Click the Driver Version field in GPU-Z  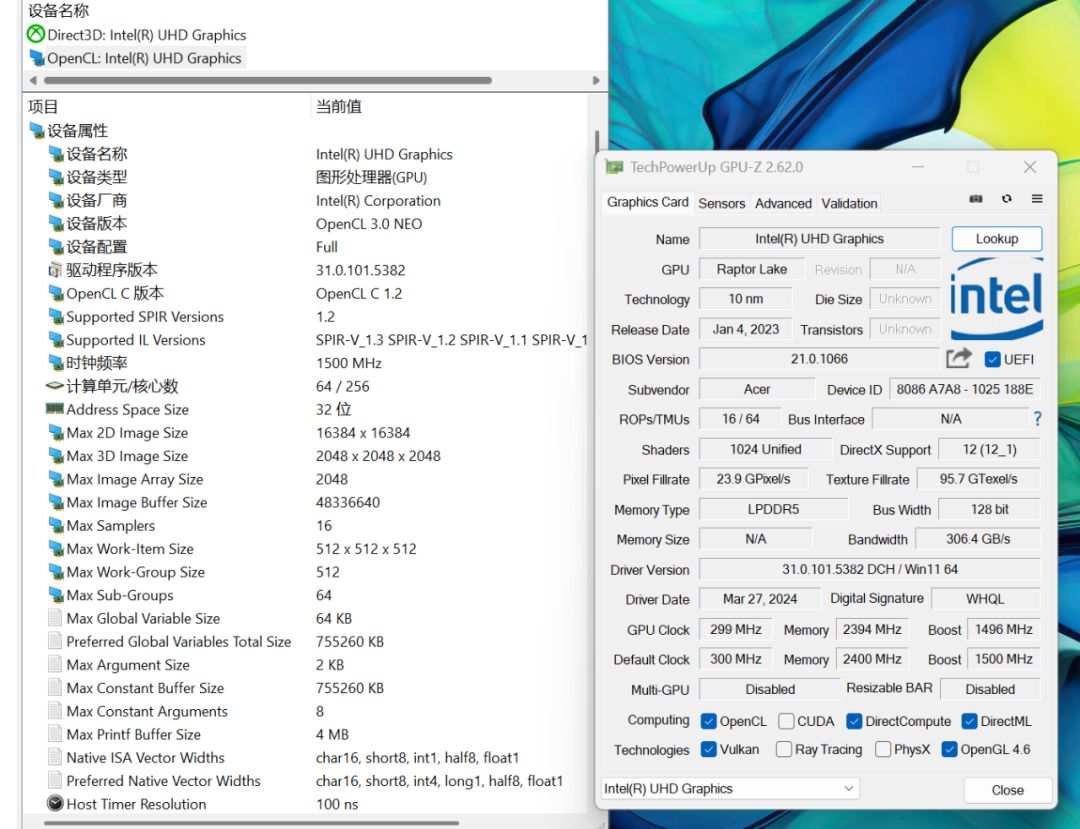869,569
